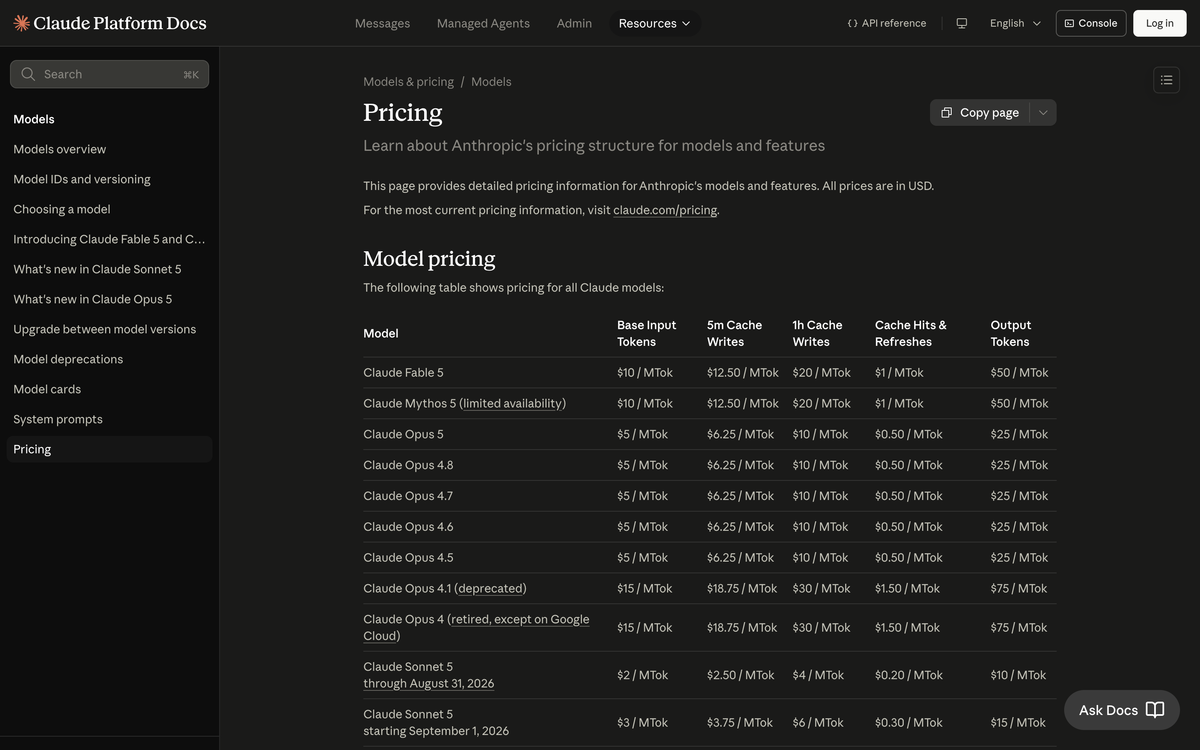Click the Log in button
1200x750 pixels.
tap(1160, 23)
